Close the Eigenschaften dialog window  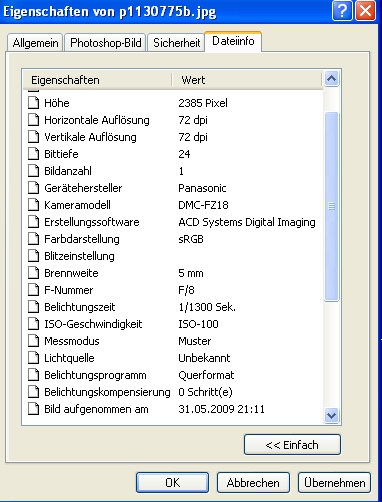point(365,11)
